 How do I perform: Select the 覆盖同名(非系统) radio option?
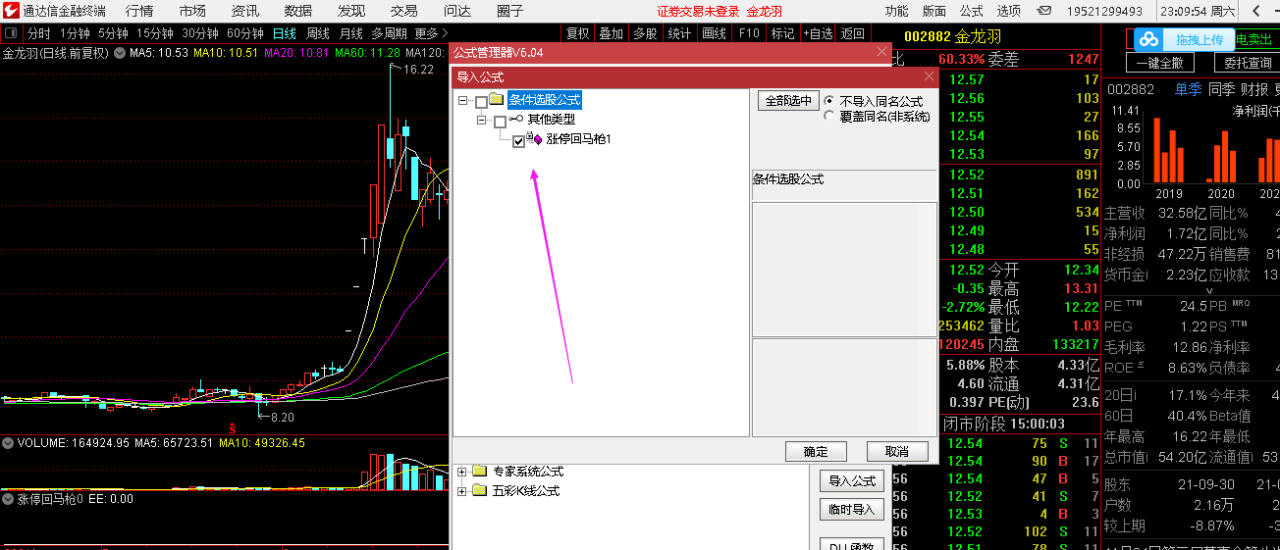829,116
